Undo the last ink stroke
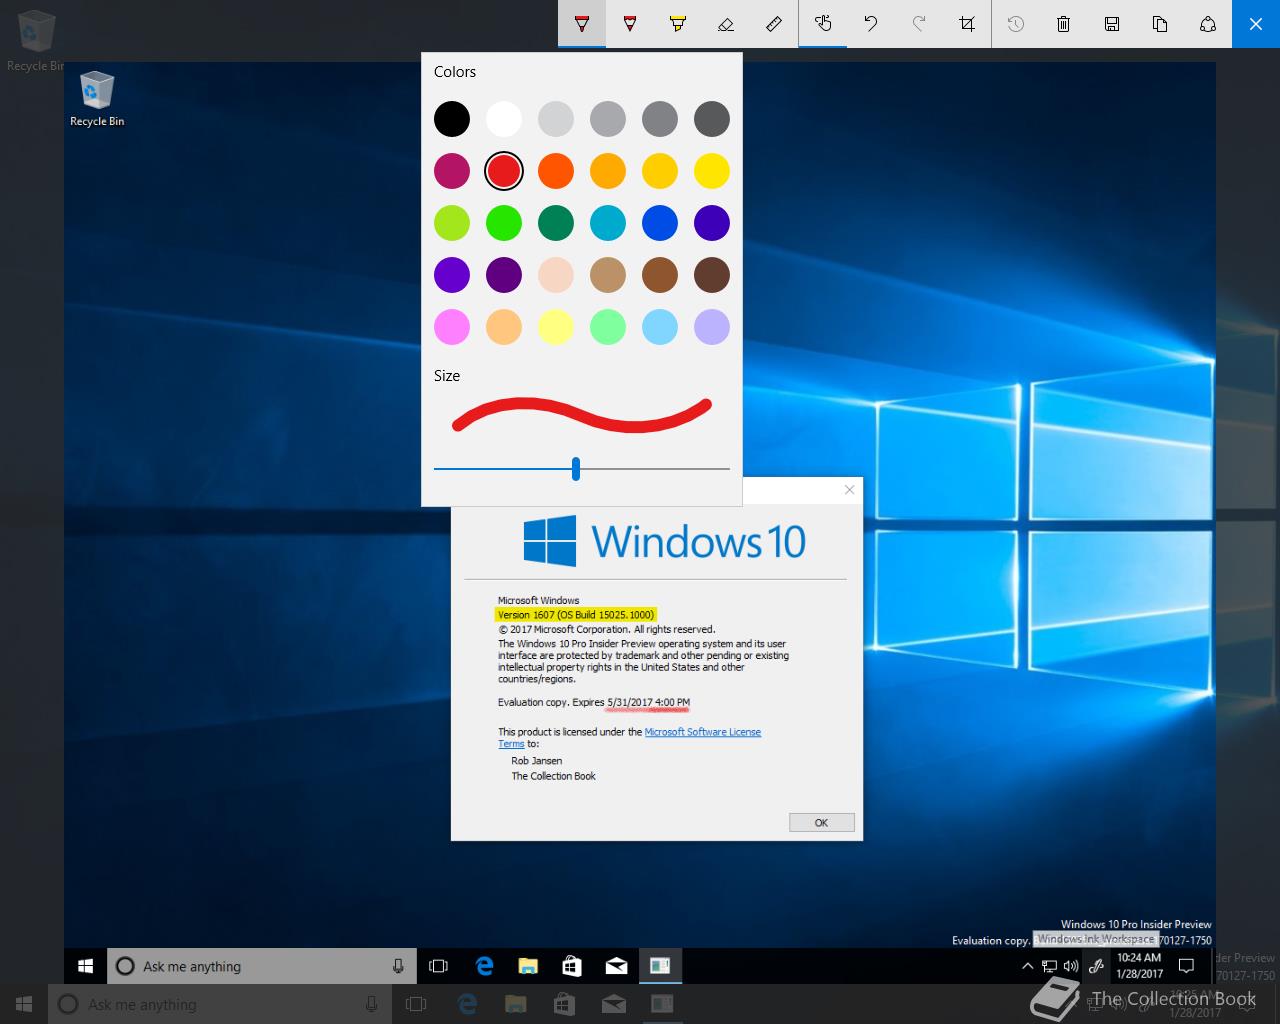 point(871,24)
